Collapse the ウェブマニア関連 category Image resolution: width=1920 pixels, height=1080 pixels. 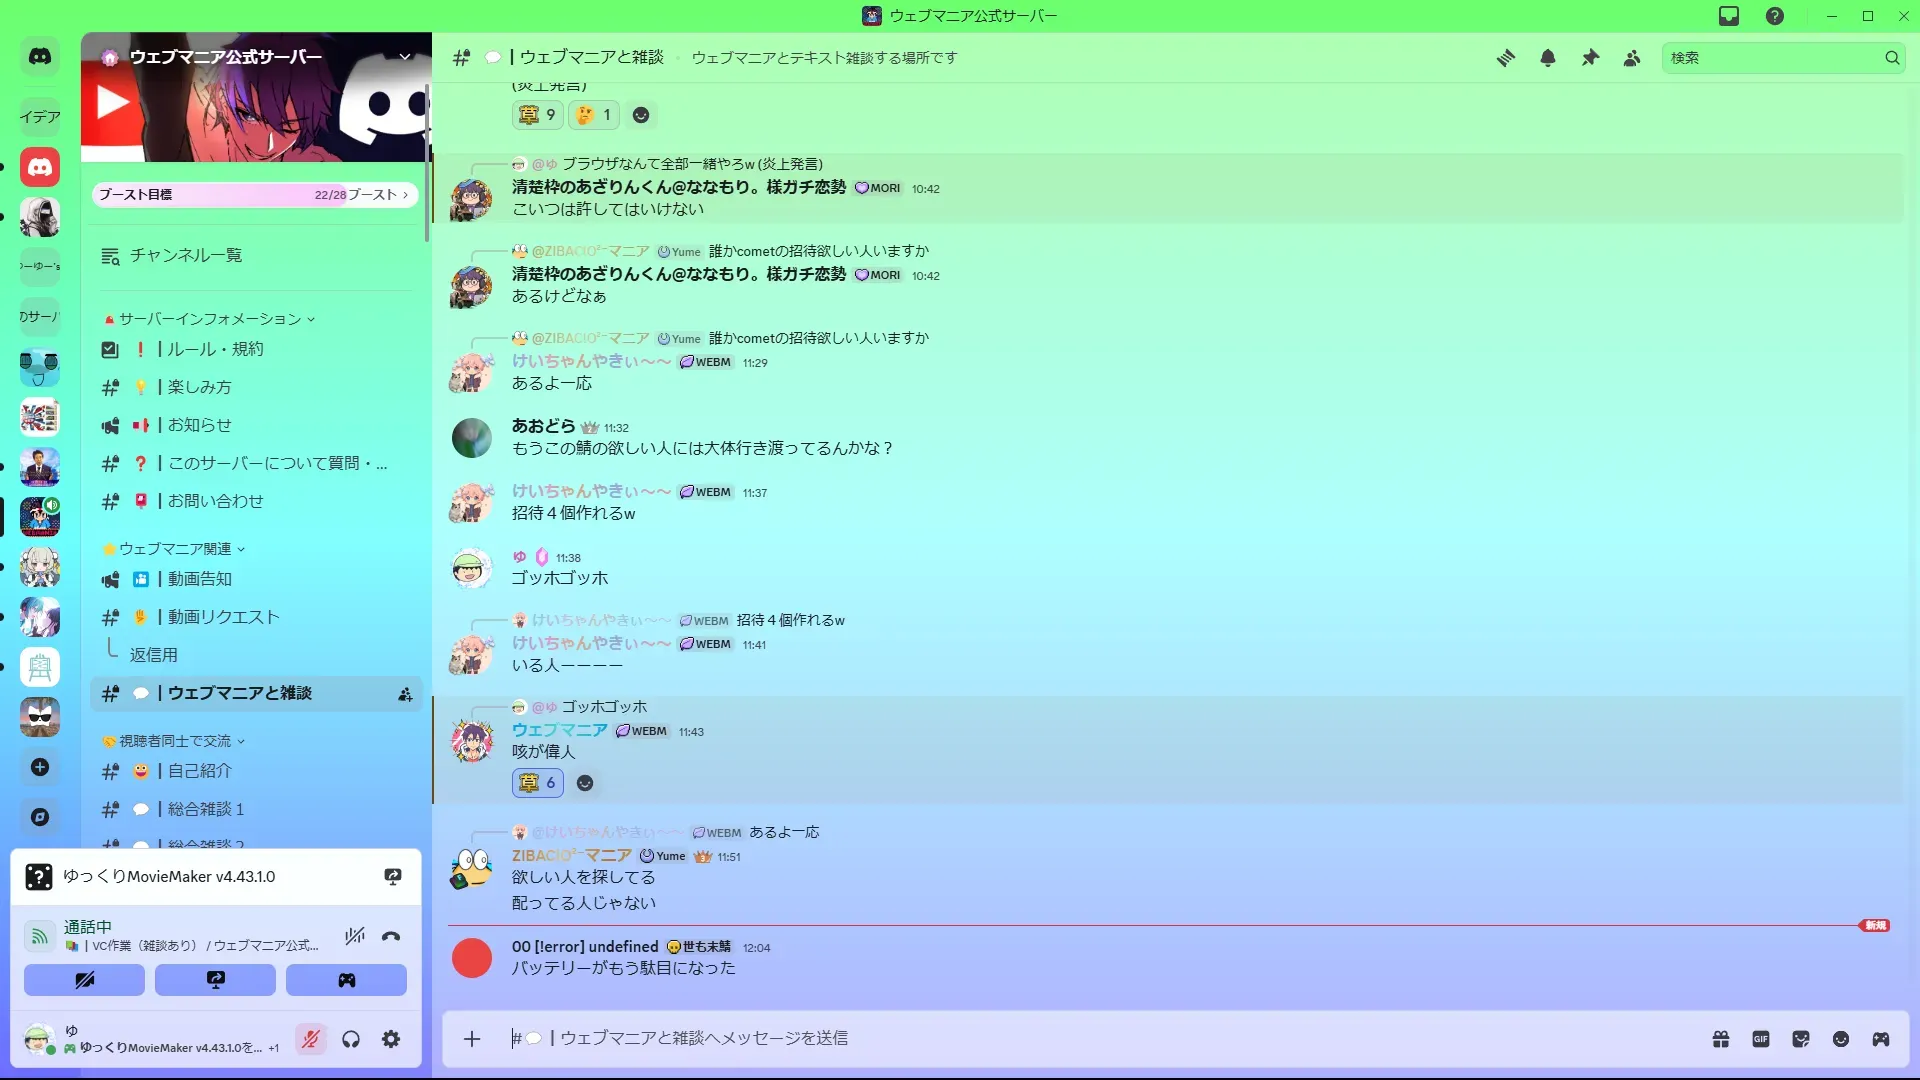coord(174,549)
